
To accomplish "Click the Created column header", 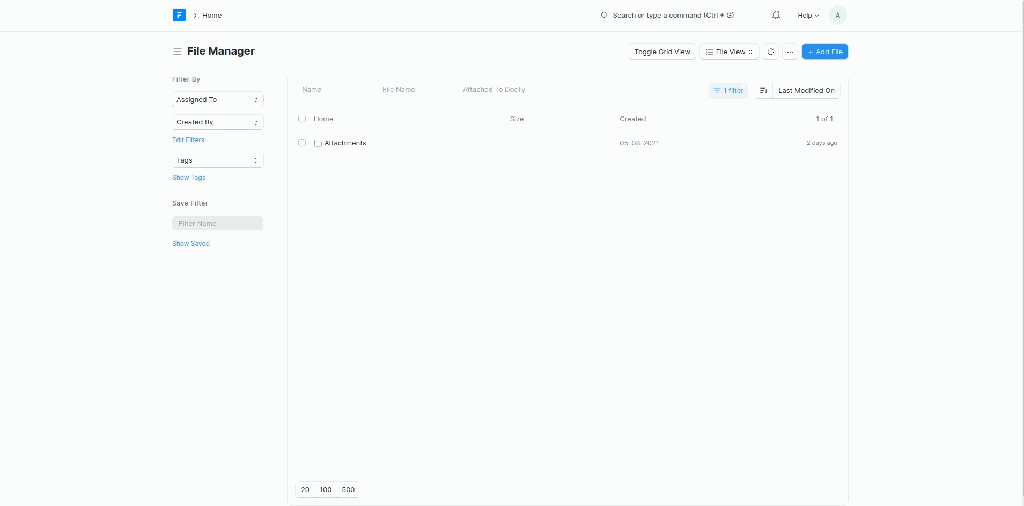I will coord(633,119).
